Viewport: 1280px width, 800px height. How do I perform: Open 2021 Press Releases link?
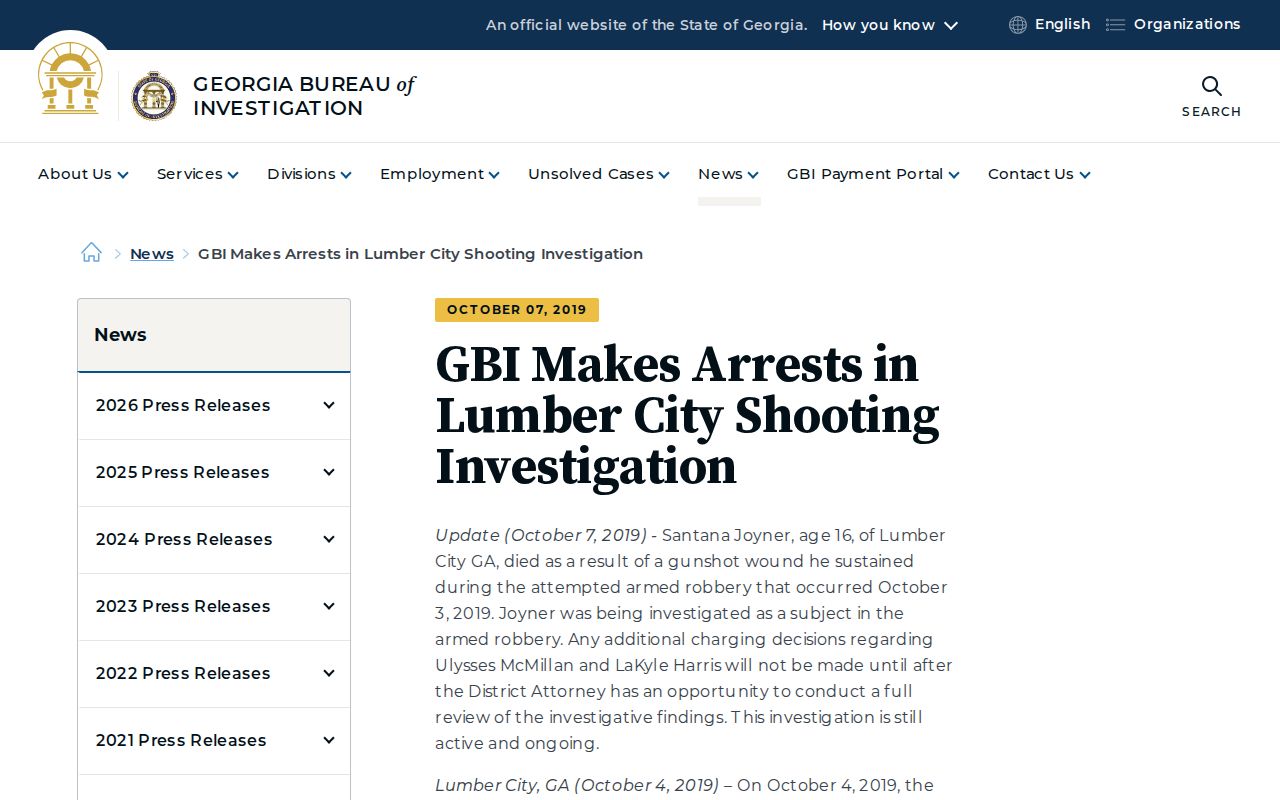pos(181,740)
